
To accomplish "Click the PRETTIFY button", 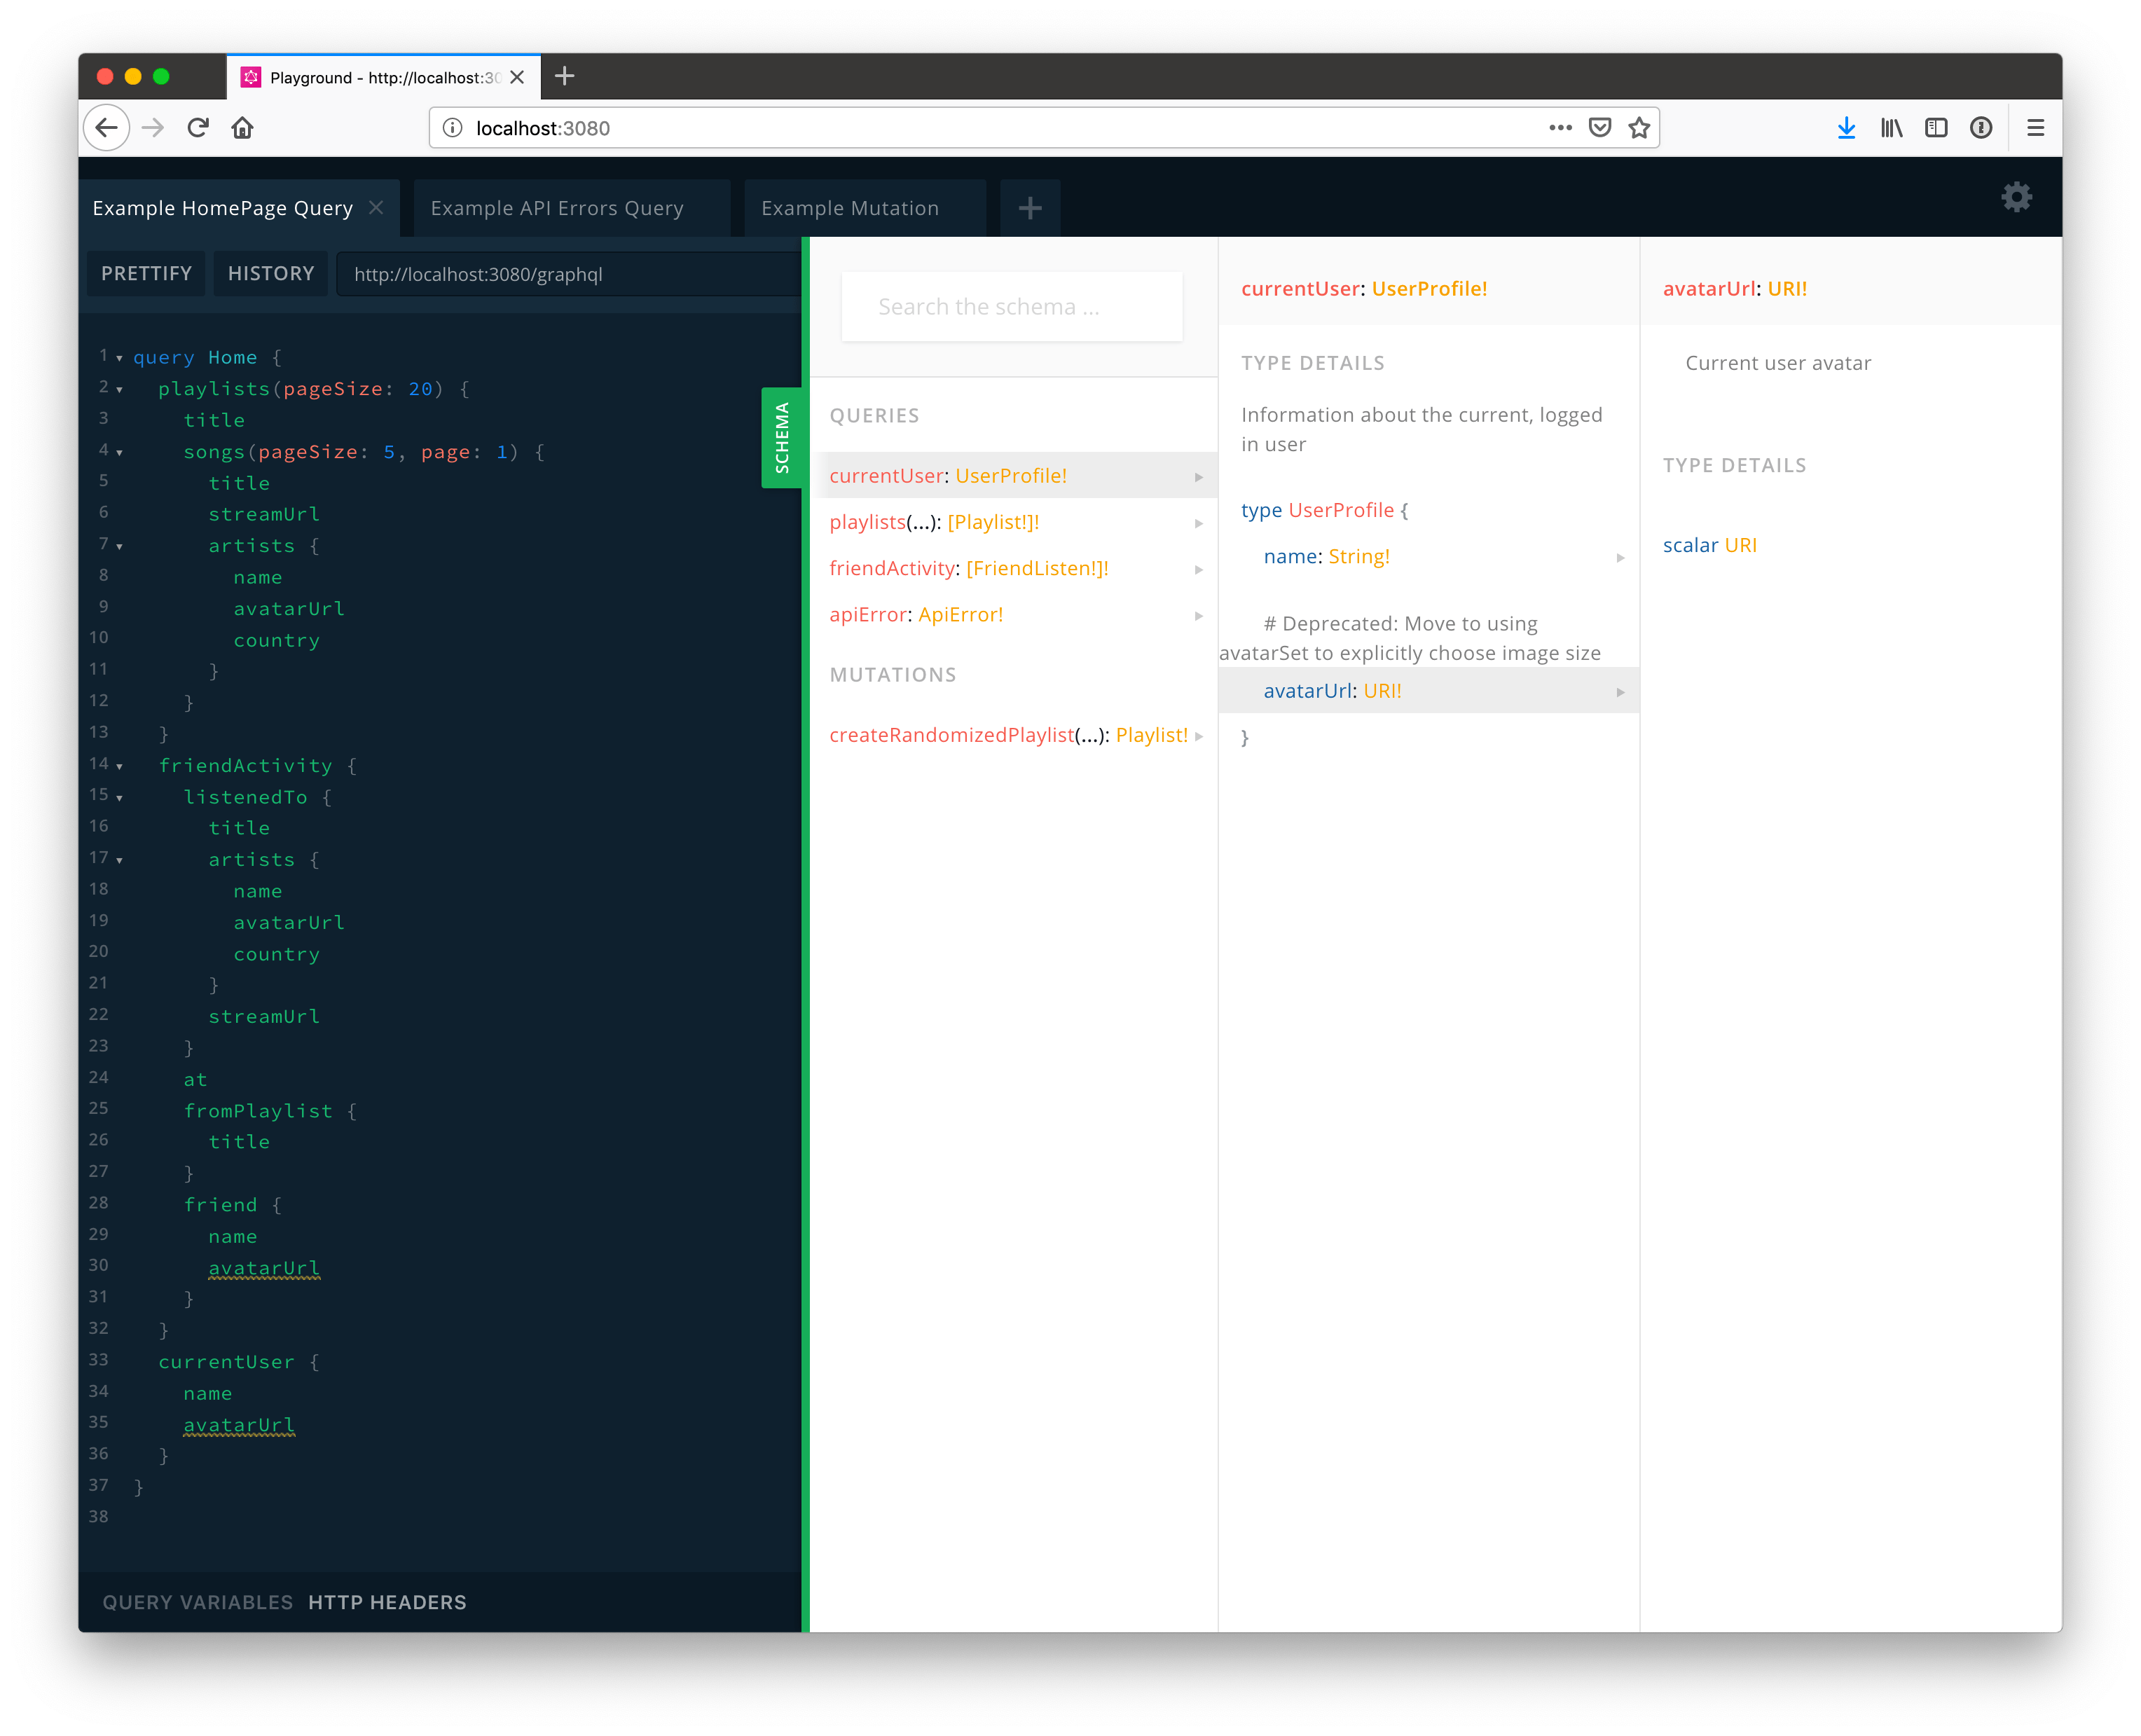I will click(x=146, y=274).
